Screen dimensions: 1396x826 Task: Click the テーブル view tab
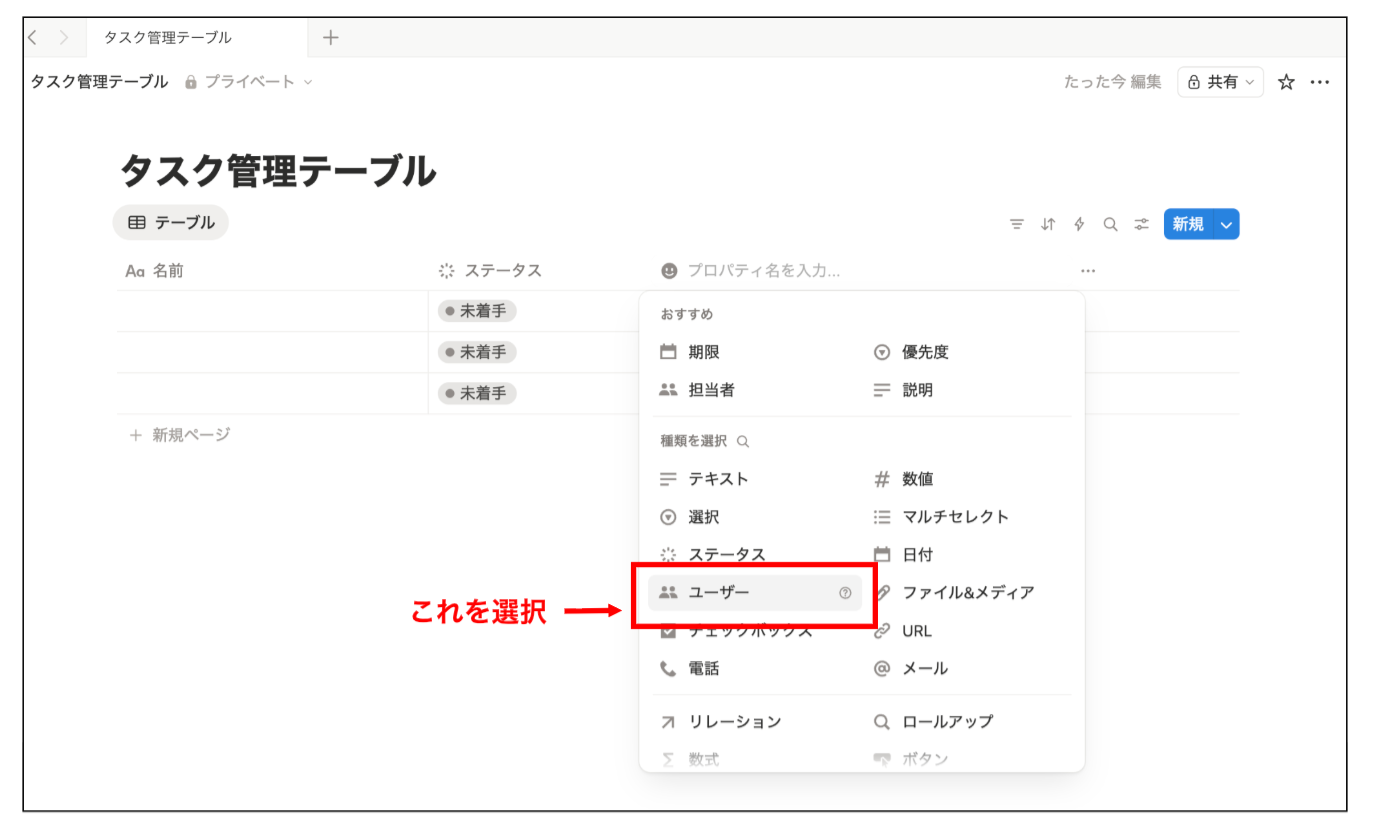point(170,223)
